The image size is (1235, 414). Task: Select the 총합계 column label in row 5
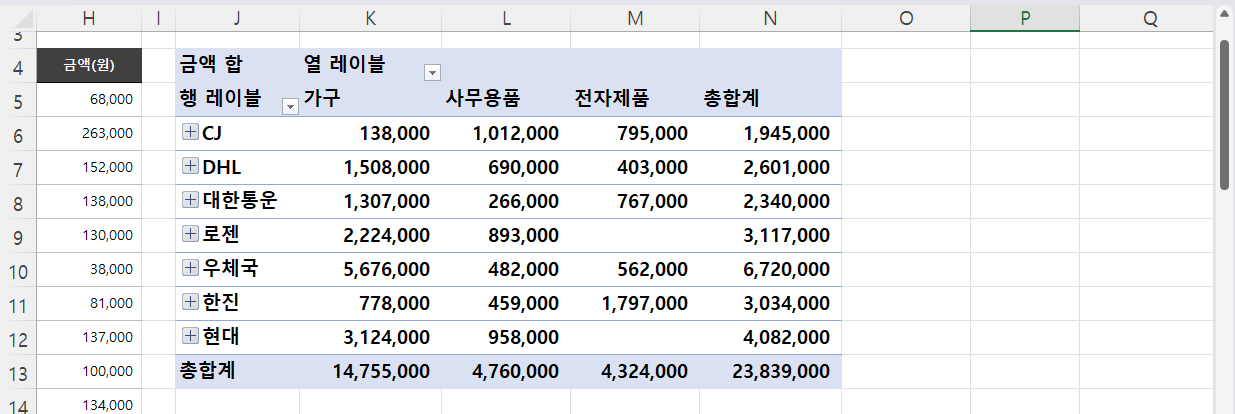tap(770, 99)
